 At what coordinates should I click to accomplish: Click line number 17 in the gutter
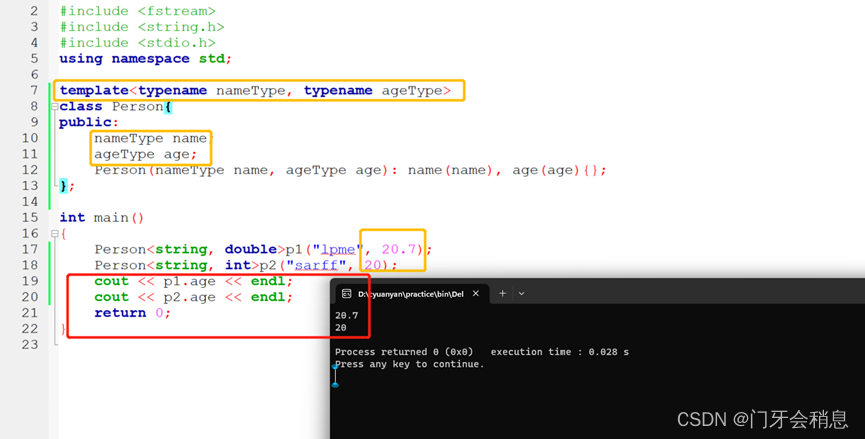point(30,249)
